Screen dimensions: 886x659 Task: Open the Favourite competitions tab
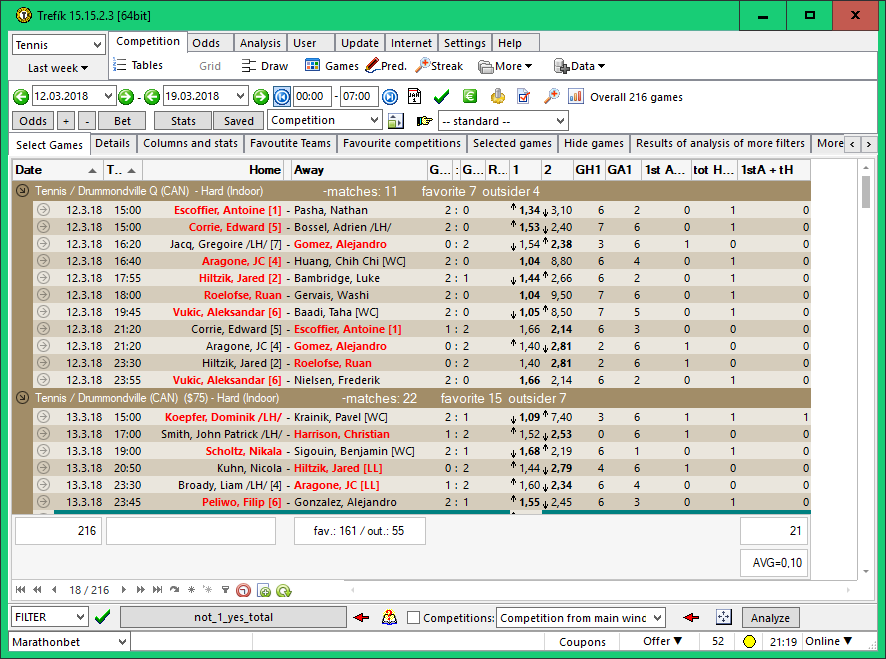coord(401,144)
